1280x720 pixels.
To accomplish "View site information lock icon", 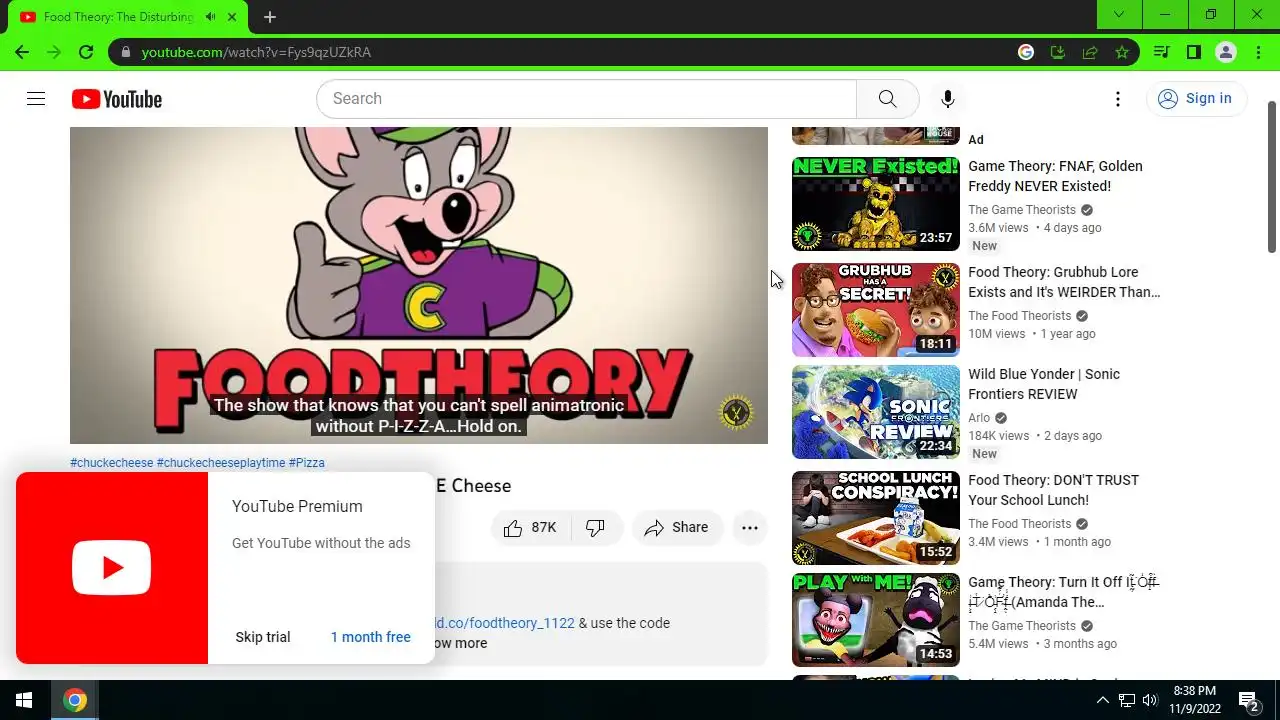I will [x=126, y=52].
